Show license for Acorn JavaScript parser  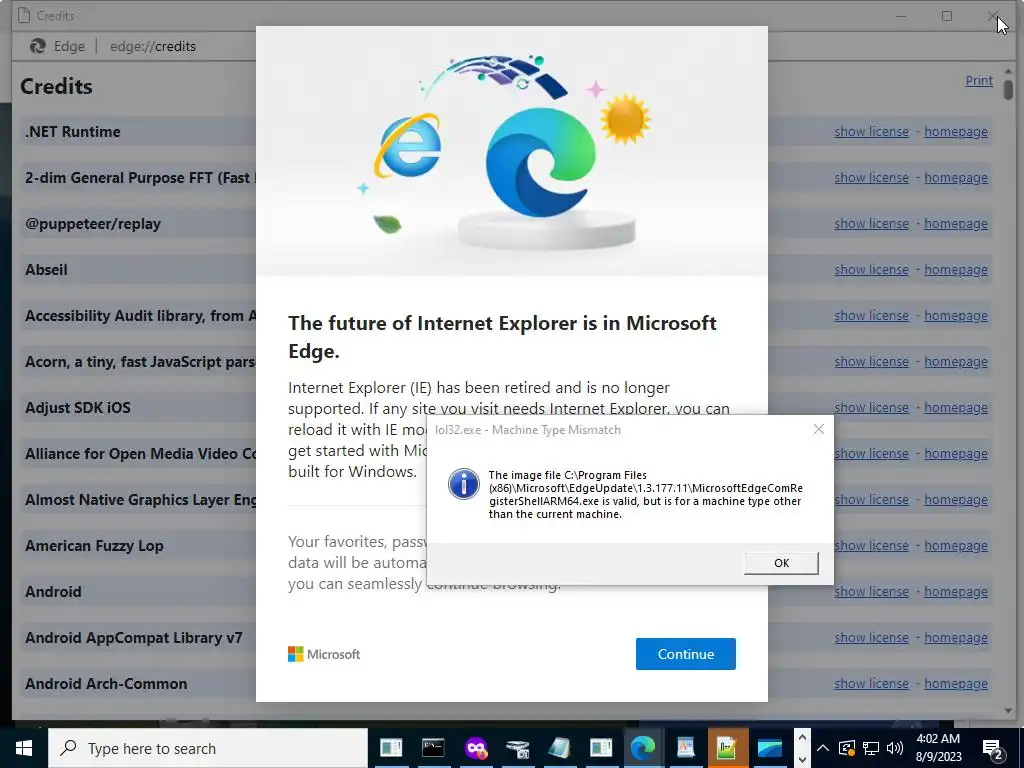871,361
